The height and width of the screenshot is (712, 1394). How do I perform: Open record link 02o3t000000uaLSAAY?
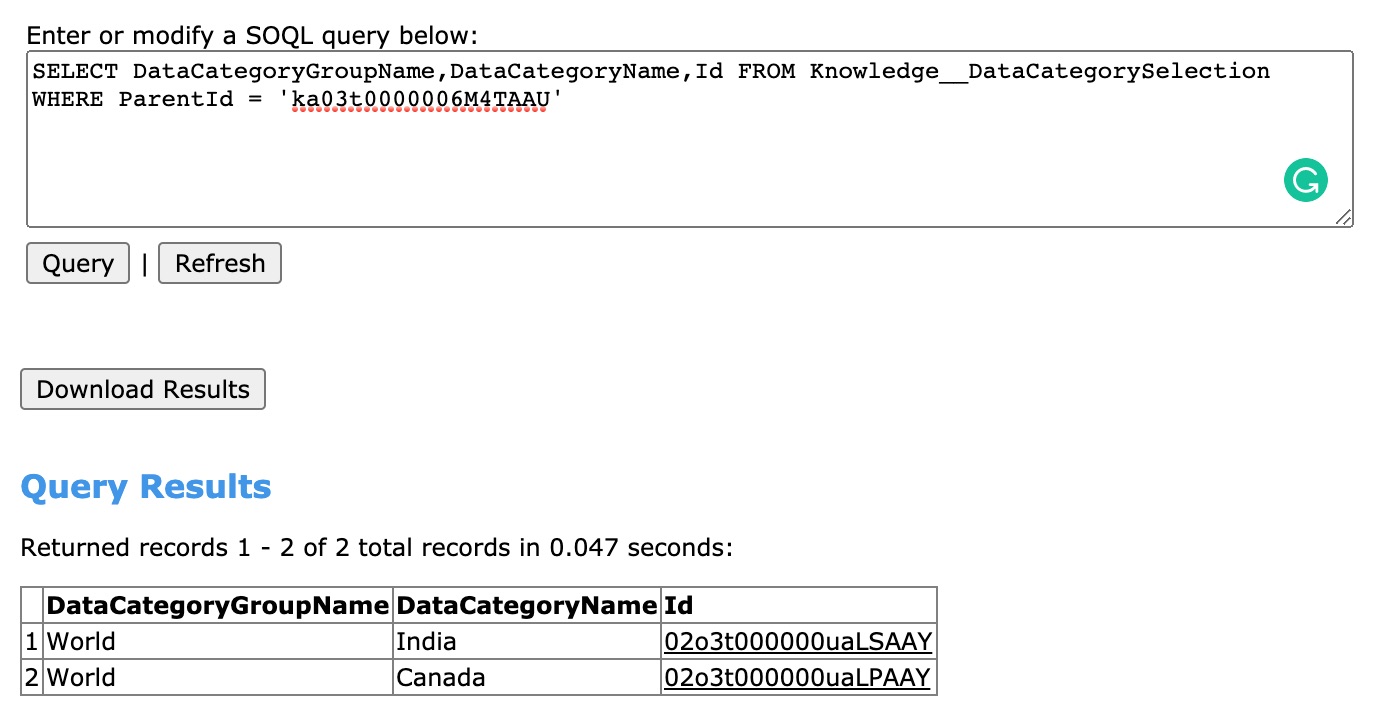tap(797, 641)
